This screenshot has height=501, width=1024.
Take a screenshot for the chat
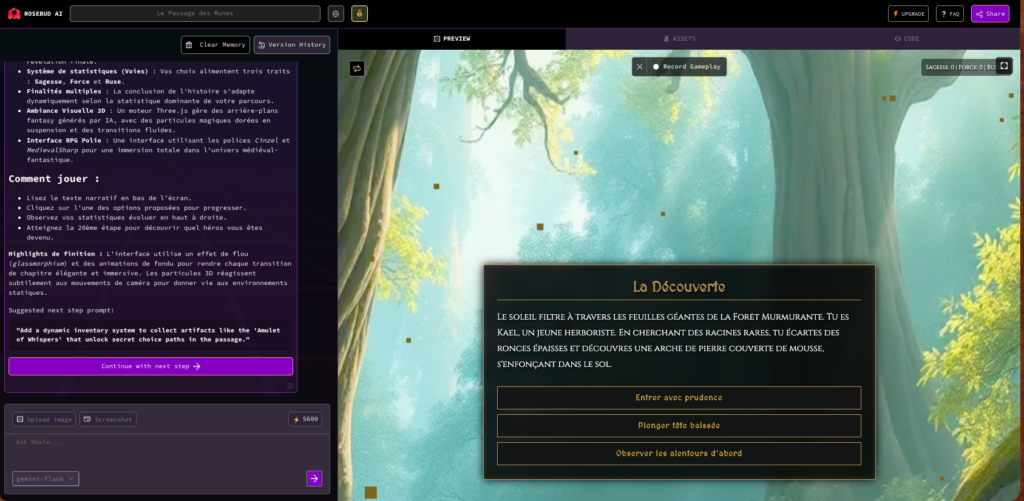[108, 419]
